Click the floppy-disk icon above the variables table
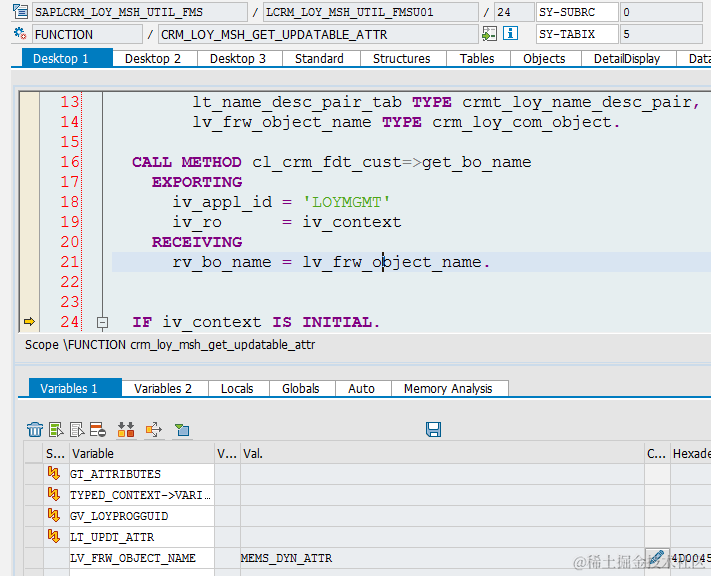 pos(433,429)
